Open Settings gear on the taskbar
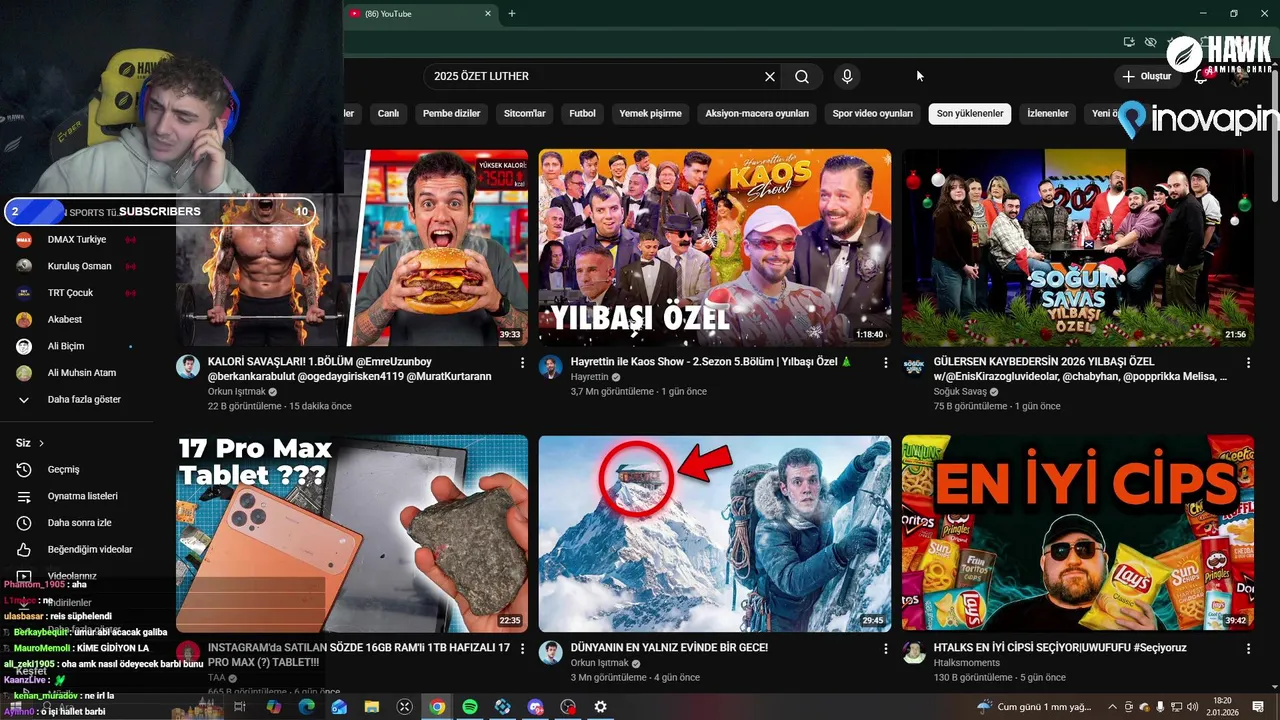Viewport: 1280px width, 720px height. [x=600, y=707]
